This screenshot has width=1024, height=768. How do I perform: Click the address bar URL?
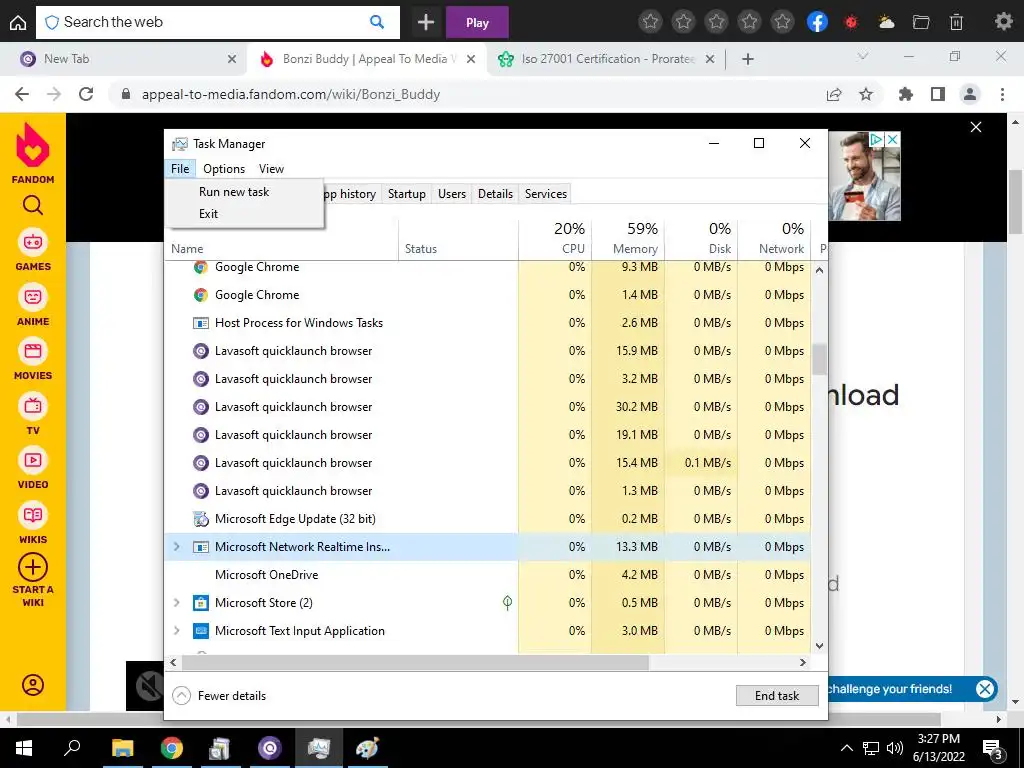click(x=291, y=95)
